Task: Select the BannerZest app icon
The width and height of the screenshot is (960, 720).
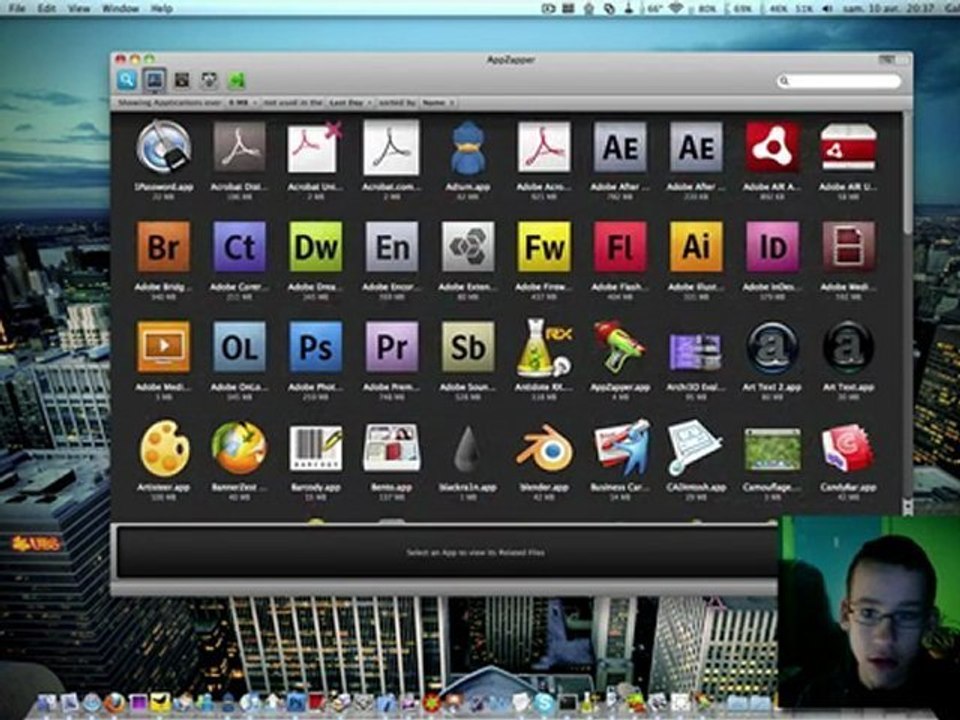Action: pos(239,448)
